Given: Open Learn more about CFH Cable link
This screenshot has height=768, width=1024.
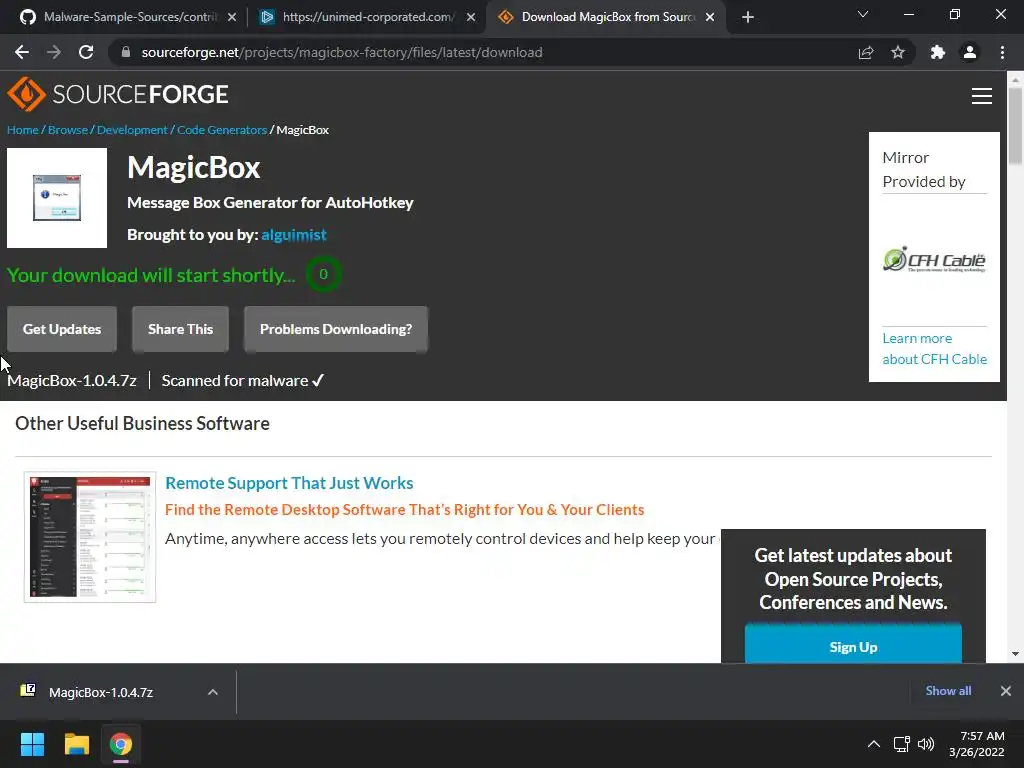Looking at the screenshot, I should 935,349.
